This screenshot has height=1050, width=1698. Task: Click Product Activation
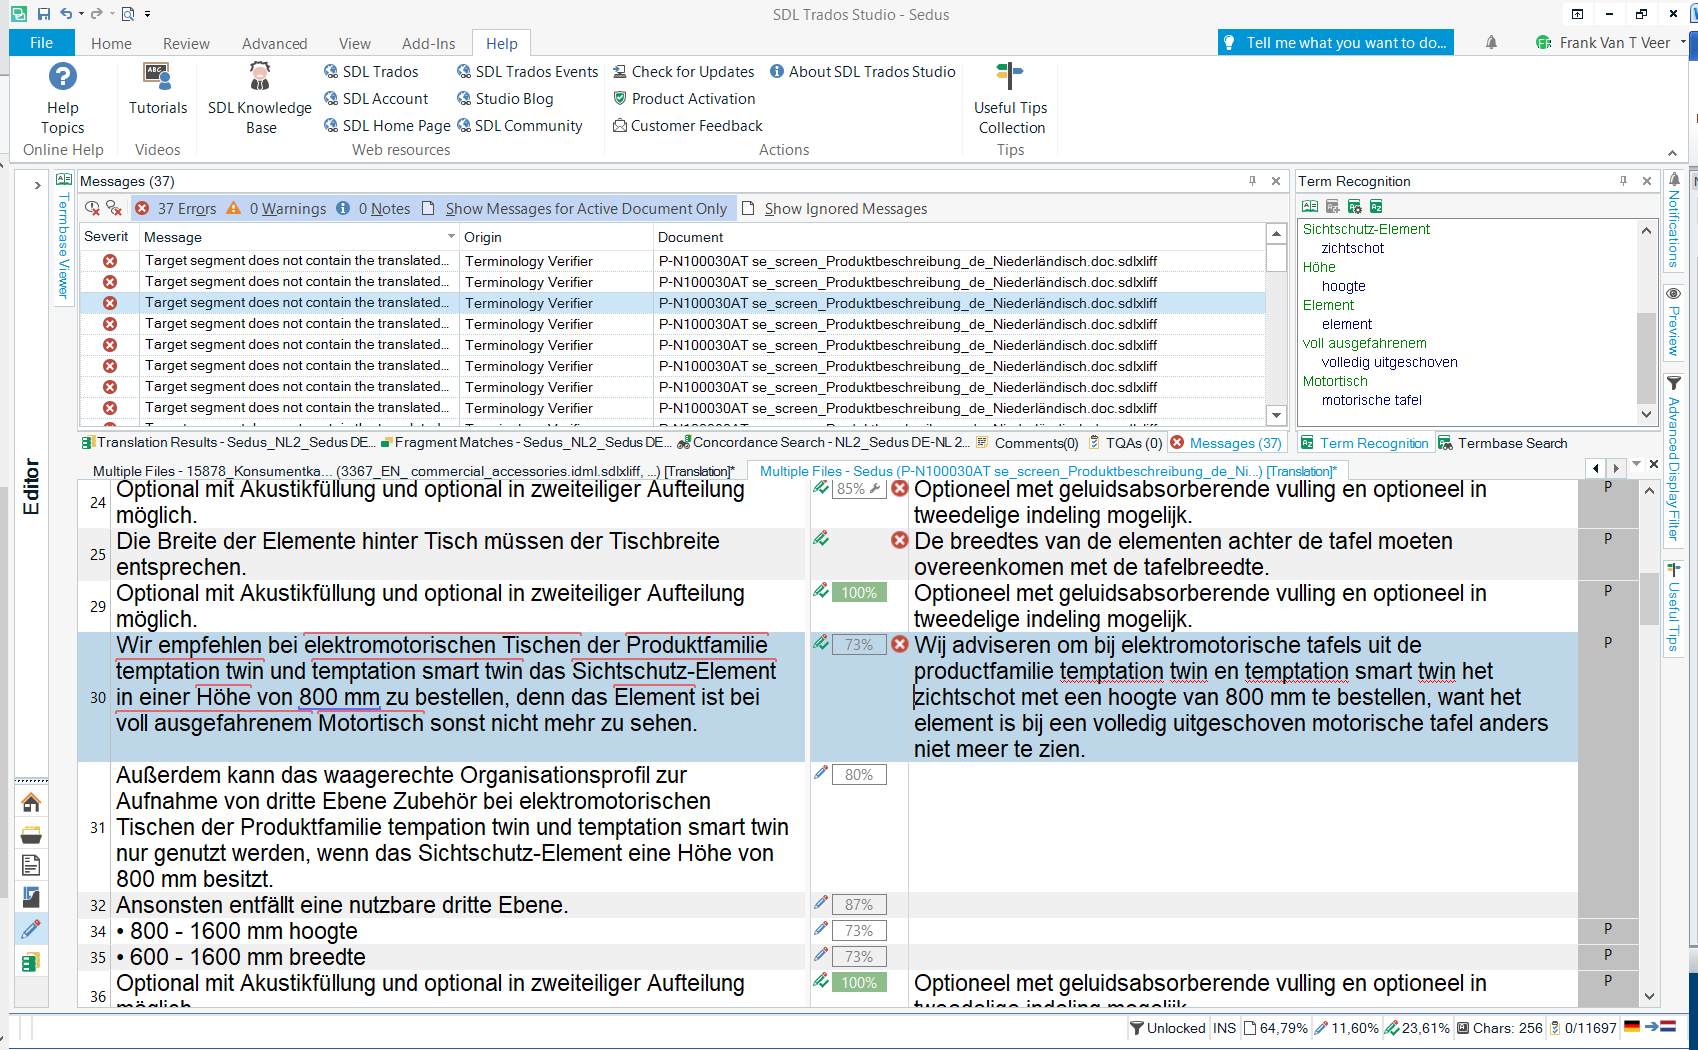point(683,98)
